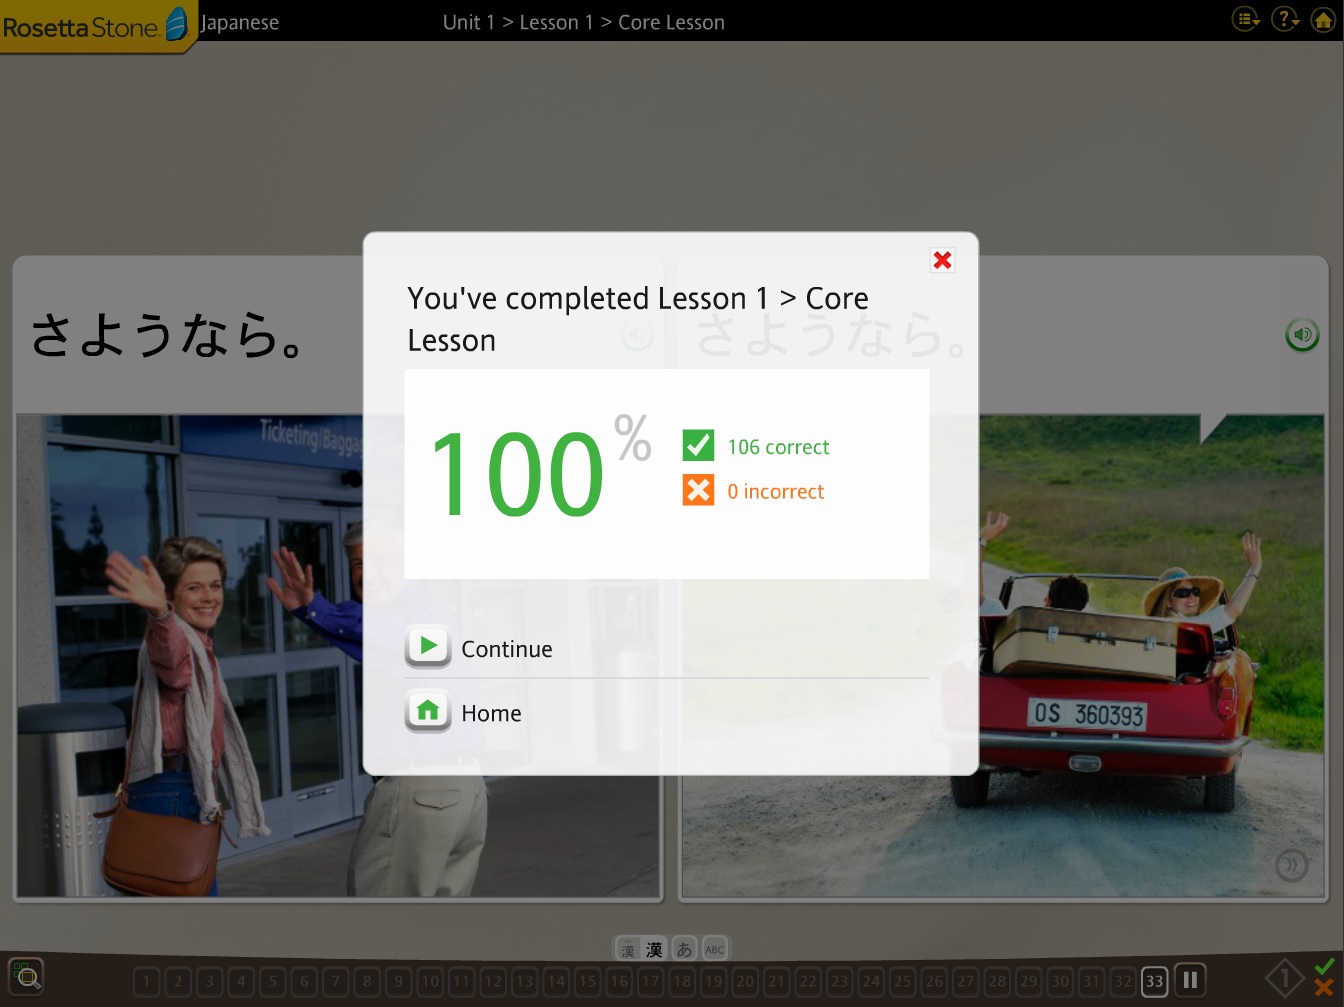Close the lesson completed dialog
Viewport: 1344px width, 1007px height.
coord(942,260)
